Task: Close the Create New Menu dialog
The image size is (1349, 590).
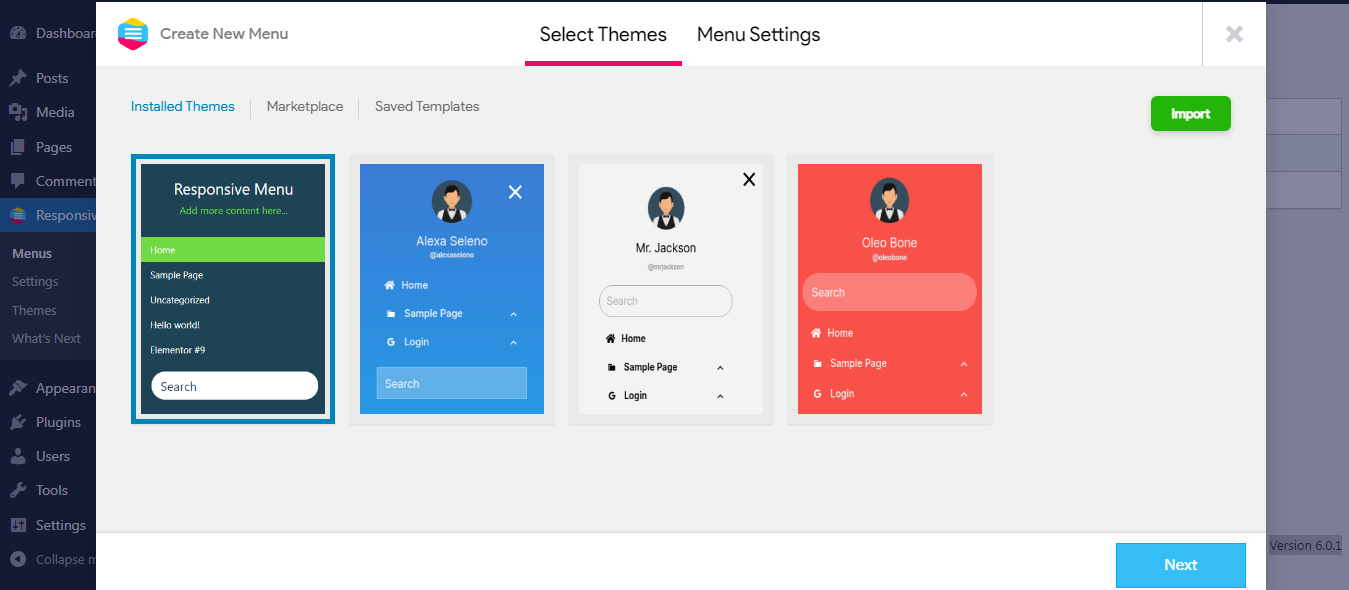Action: click(x=1234, y=34)
